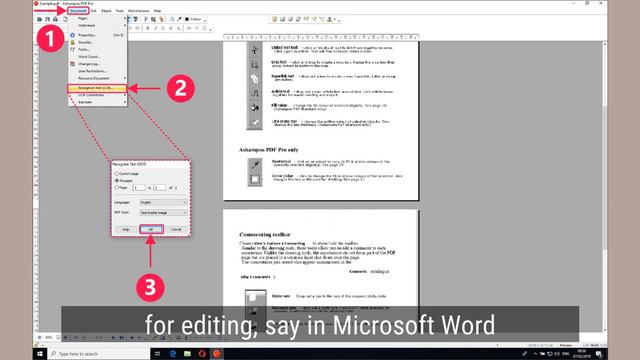Open File Explorer from taskbar

[187, 353]
